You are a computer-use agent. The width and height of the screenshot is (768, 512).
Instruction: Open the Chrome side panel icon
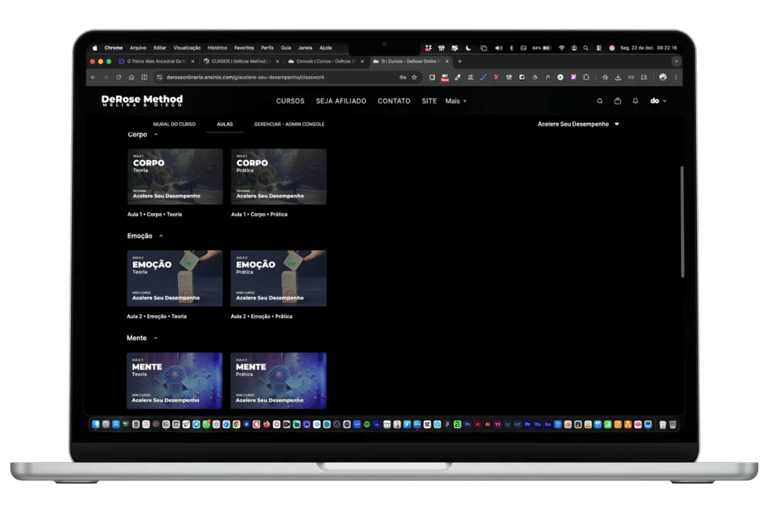(144, 77)
